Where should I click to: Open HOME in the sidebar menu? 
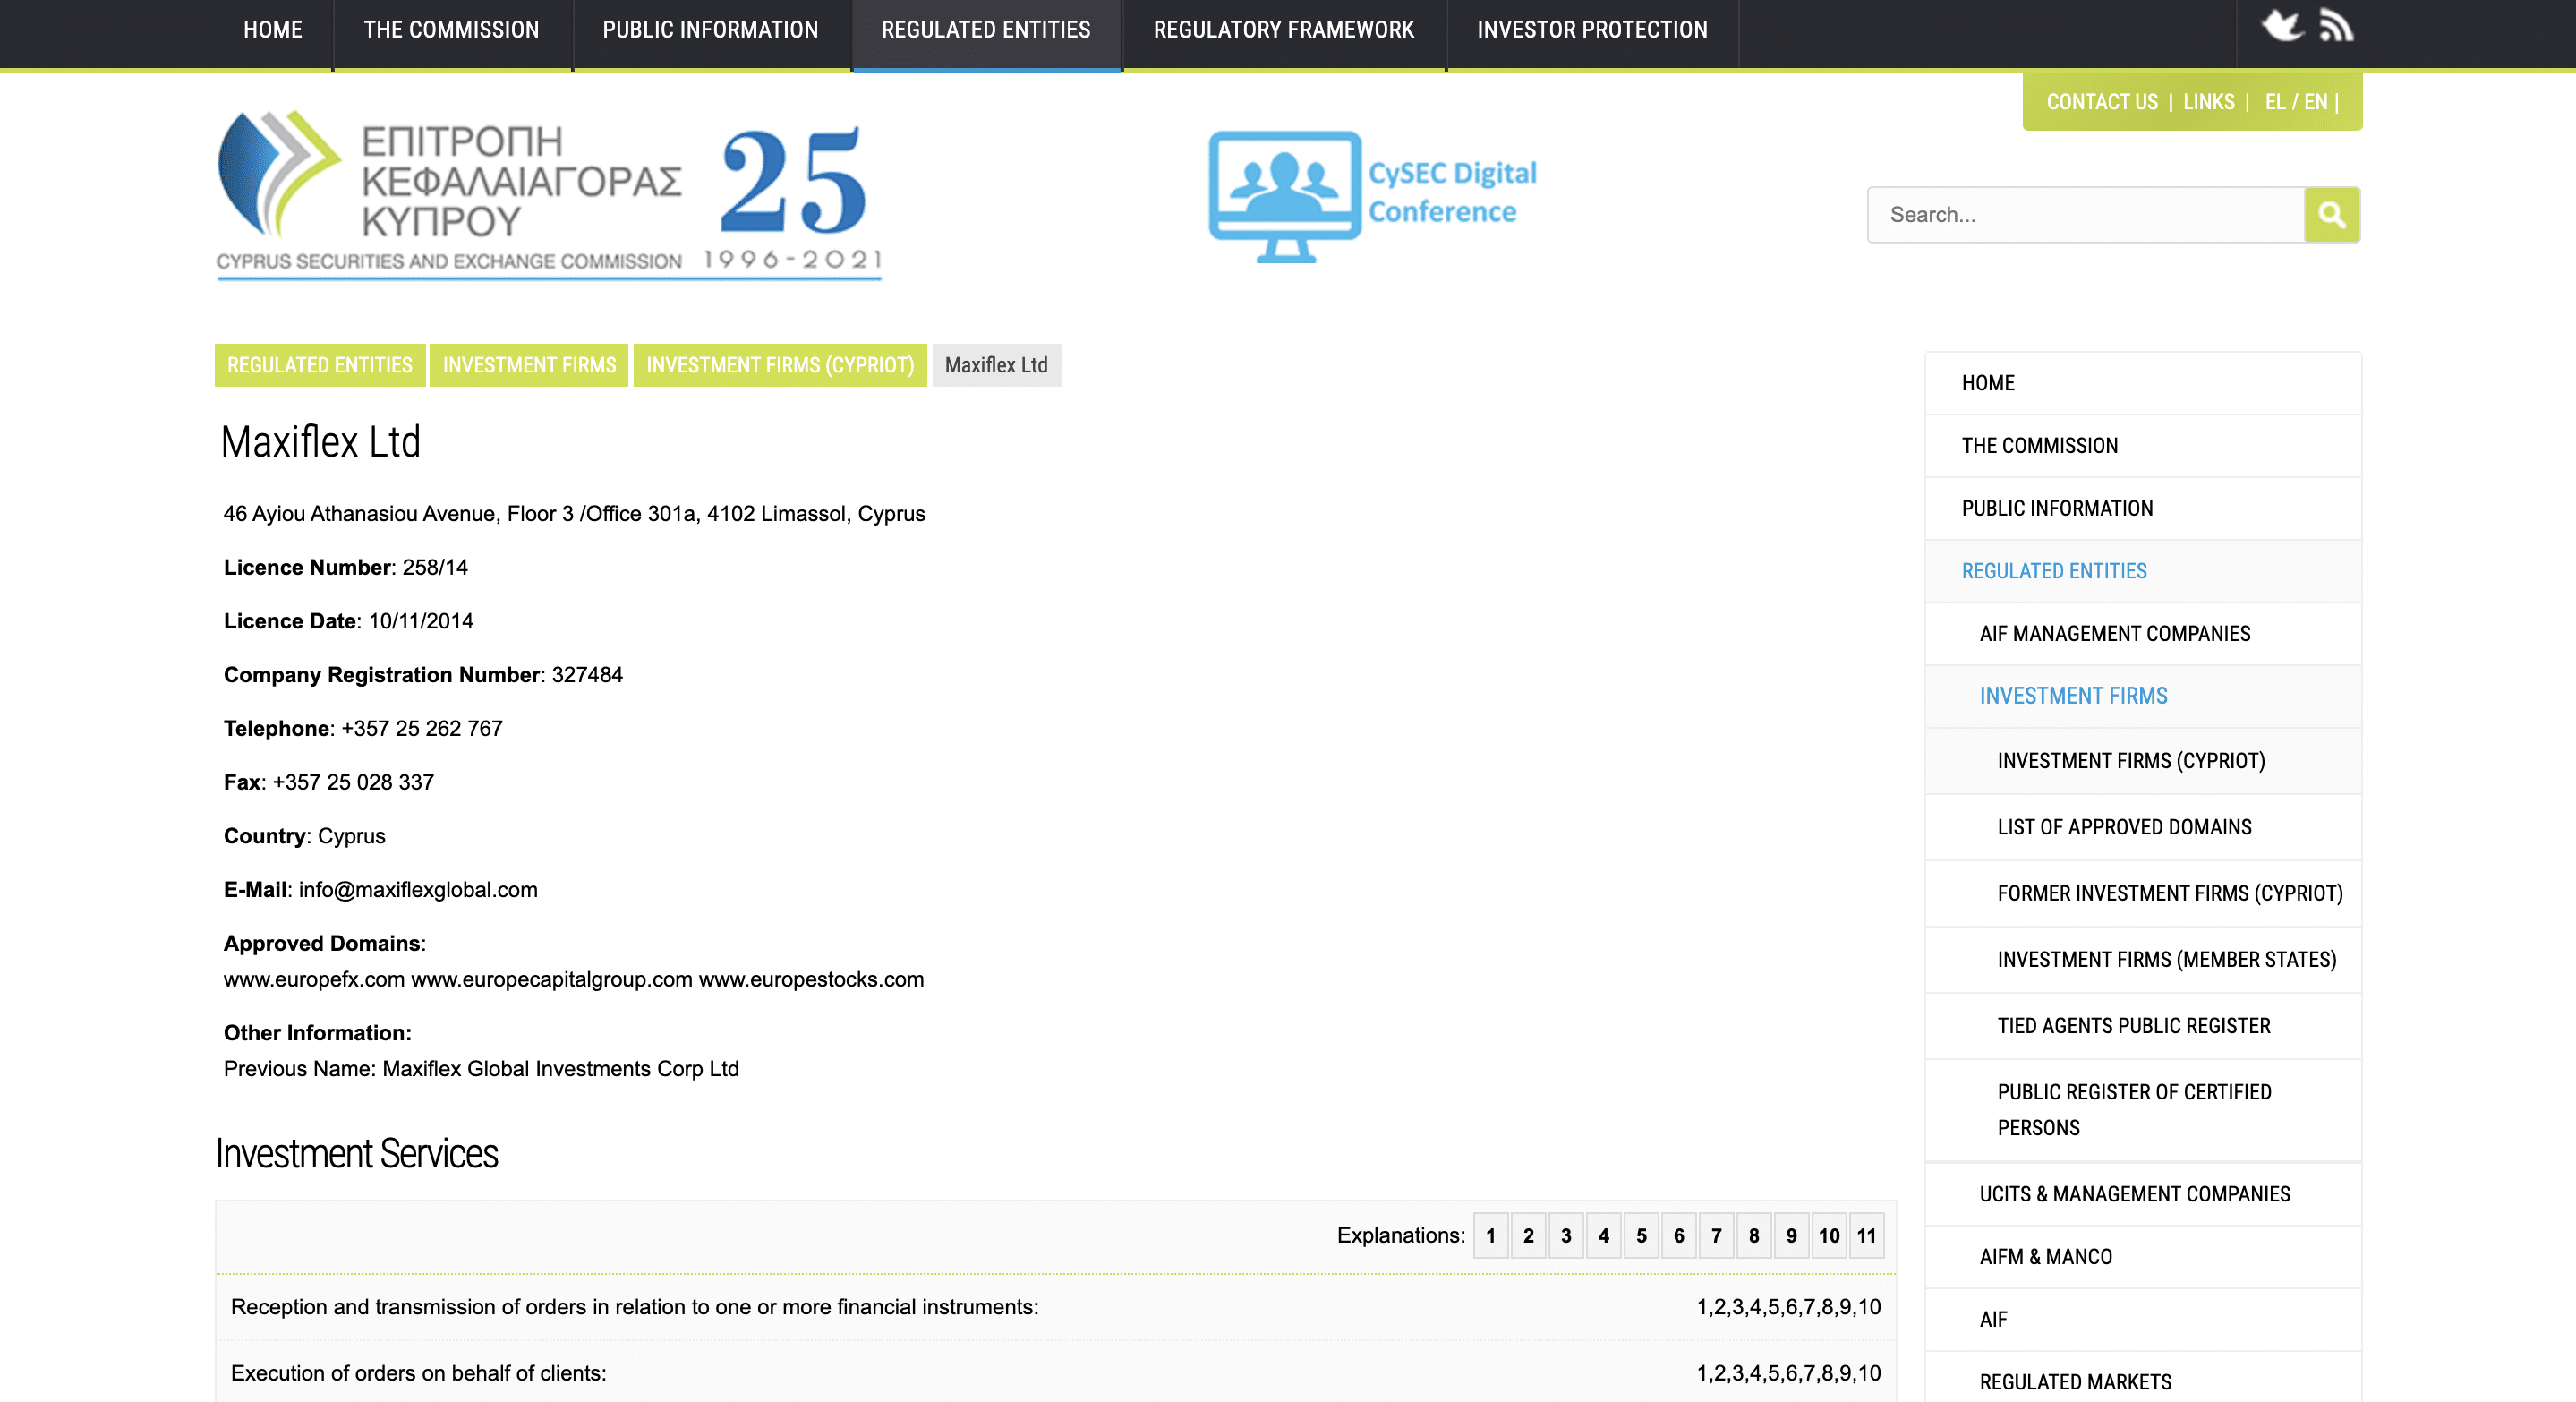click(x=2143, y=383)
